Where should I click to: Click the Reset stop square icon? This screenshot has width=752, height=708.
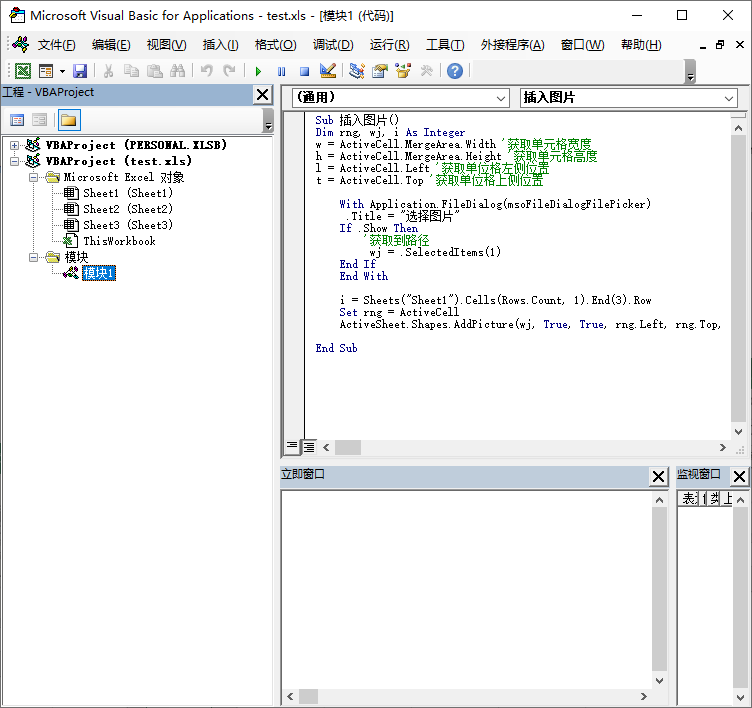tap(305, 71)
